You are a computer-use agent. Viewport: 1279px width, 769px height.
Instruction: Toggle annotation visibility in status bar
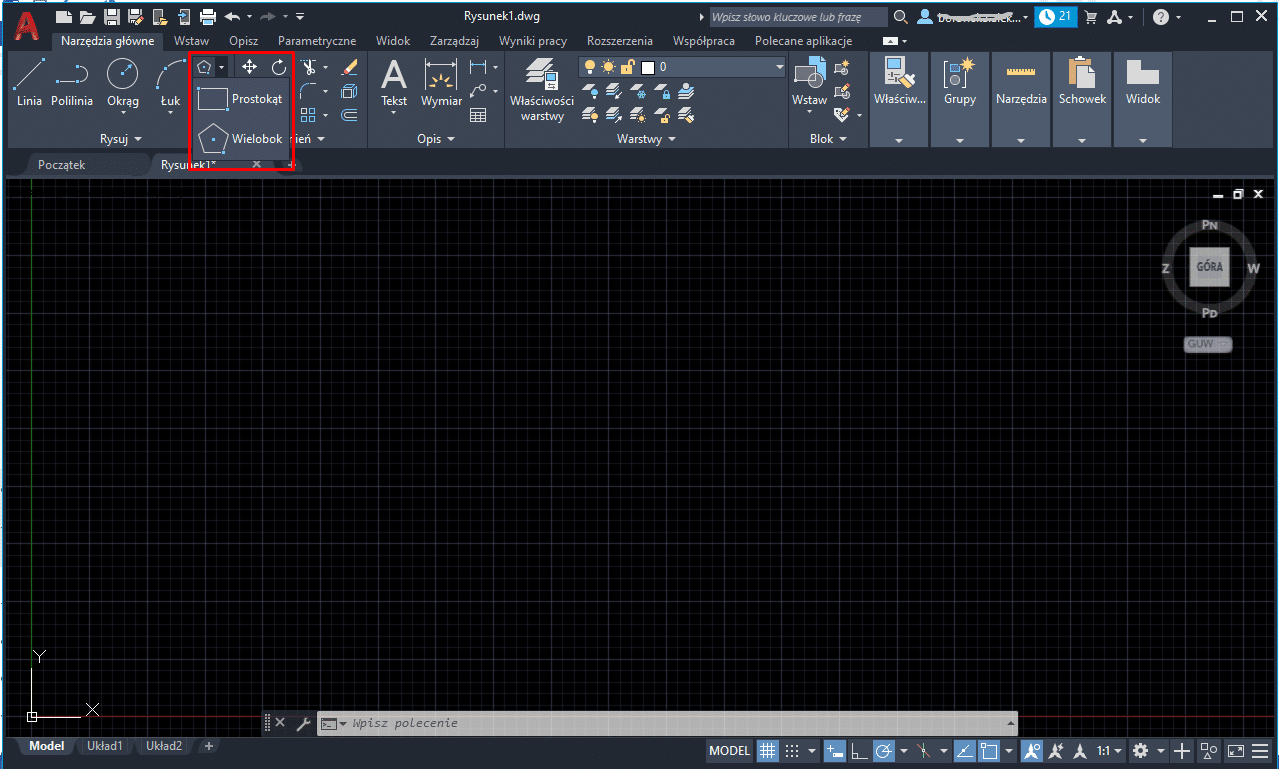click(1032, 750)
